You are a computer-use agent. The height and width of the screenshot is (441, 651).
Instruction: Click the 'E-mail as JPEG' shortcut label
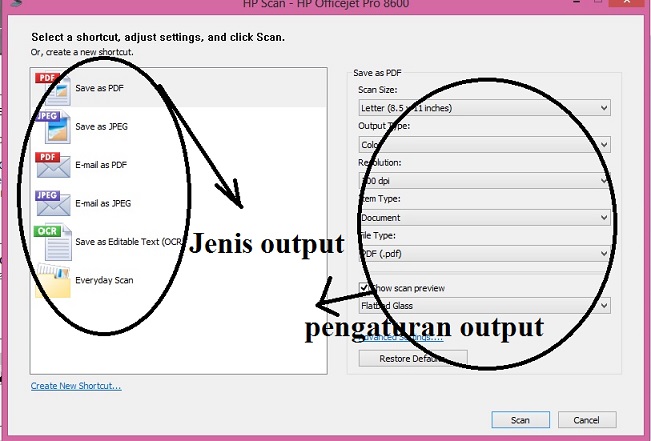click(103, 203)
